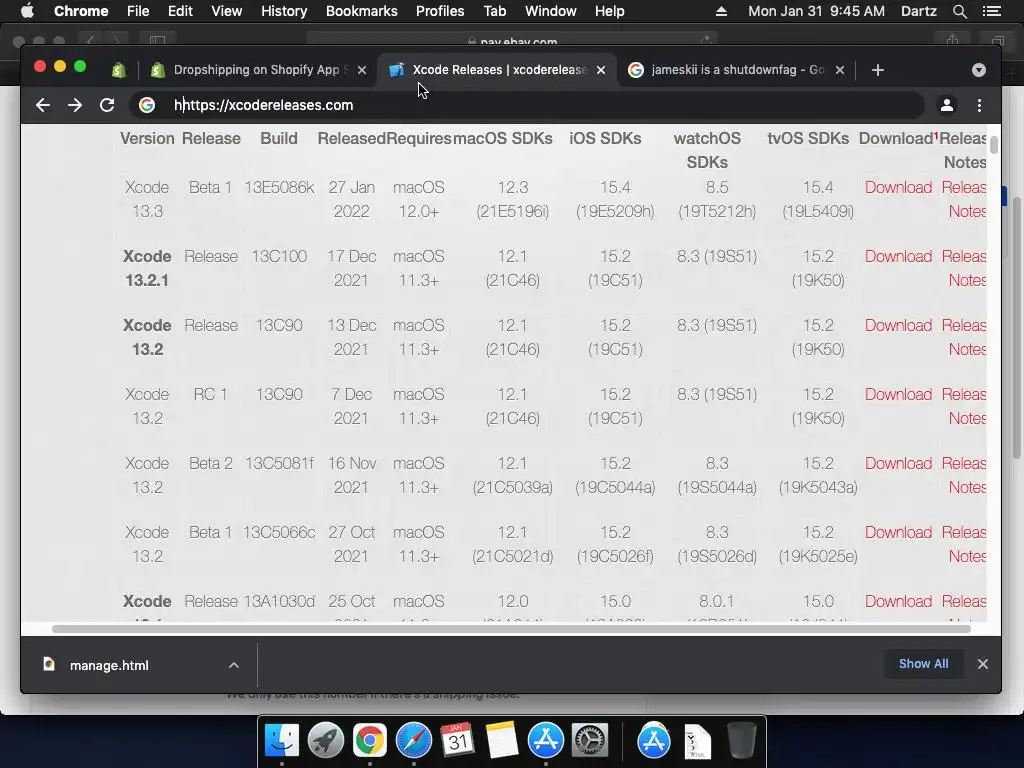Open Safari from the Dock

tap(413, 741)
